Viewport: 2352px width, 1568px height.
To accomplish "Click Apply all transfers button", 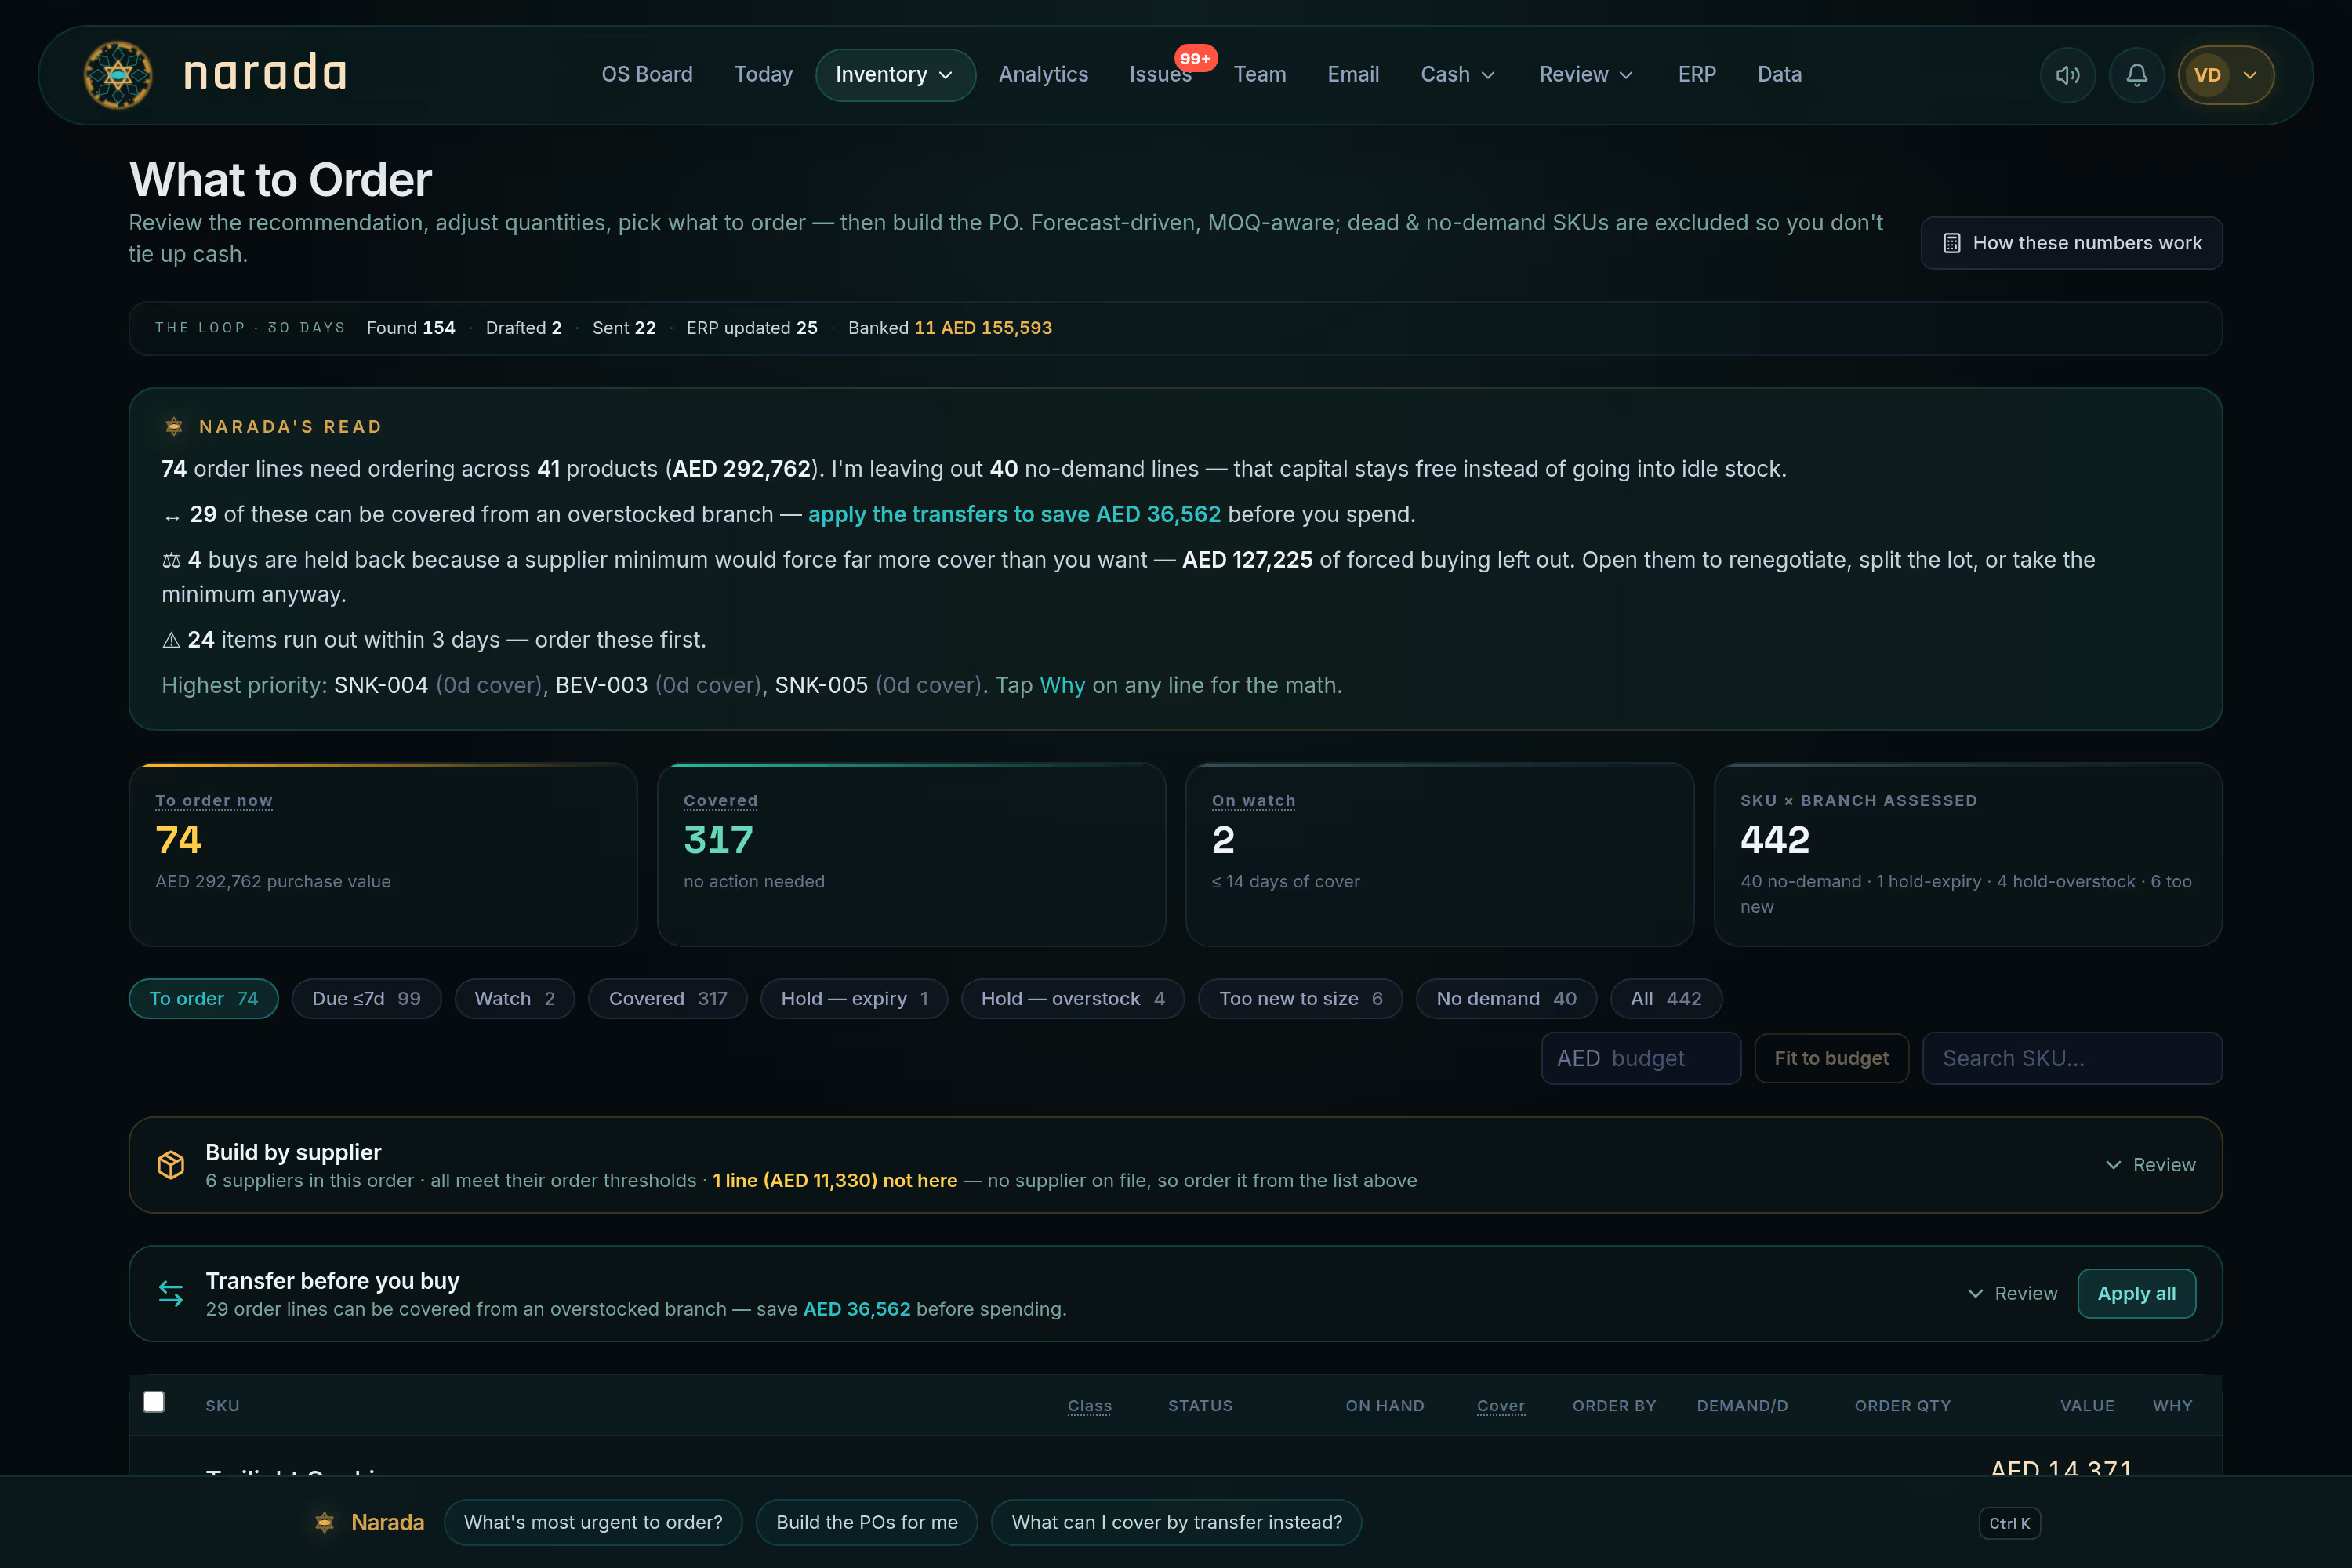I will coord(2136,1294).
